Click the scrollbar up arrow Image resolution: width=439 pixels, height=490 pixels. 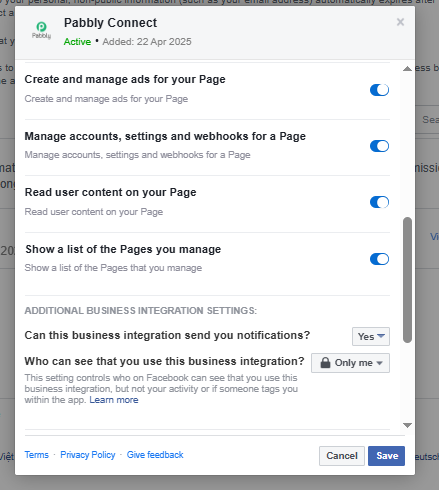tap(407, 69)
